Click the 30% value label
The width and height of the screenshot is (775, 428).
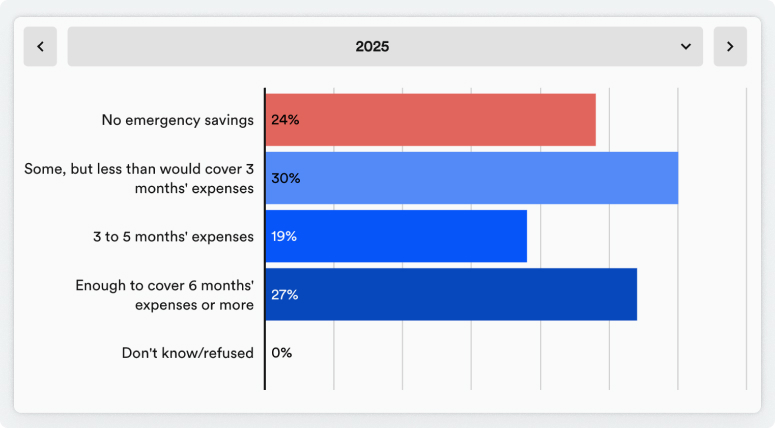(x=285, y=178)
